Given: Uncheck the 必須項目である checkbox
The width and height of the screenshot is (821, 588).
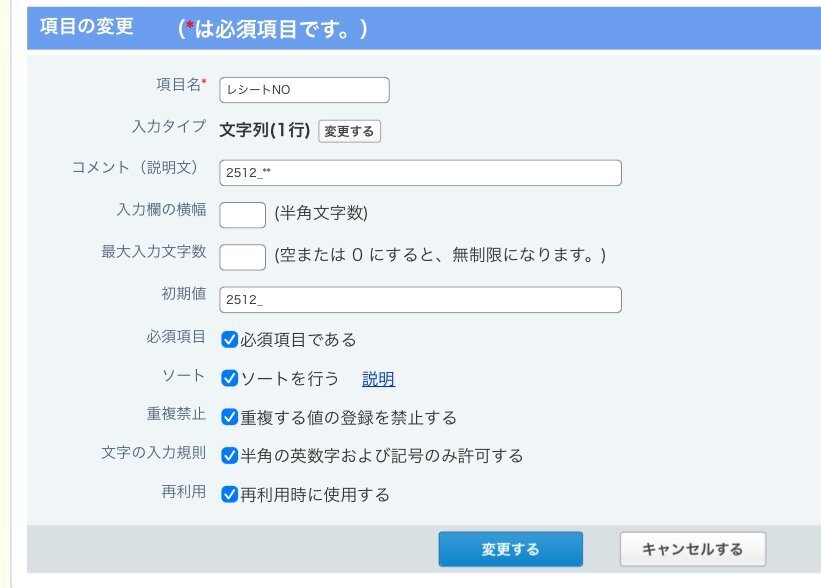Looking at the screenshot, I should tap(230, 340).
